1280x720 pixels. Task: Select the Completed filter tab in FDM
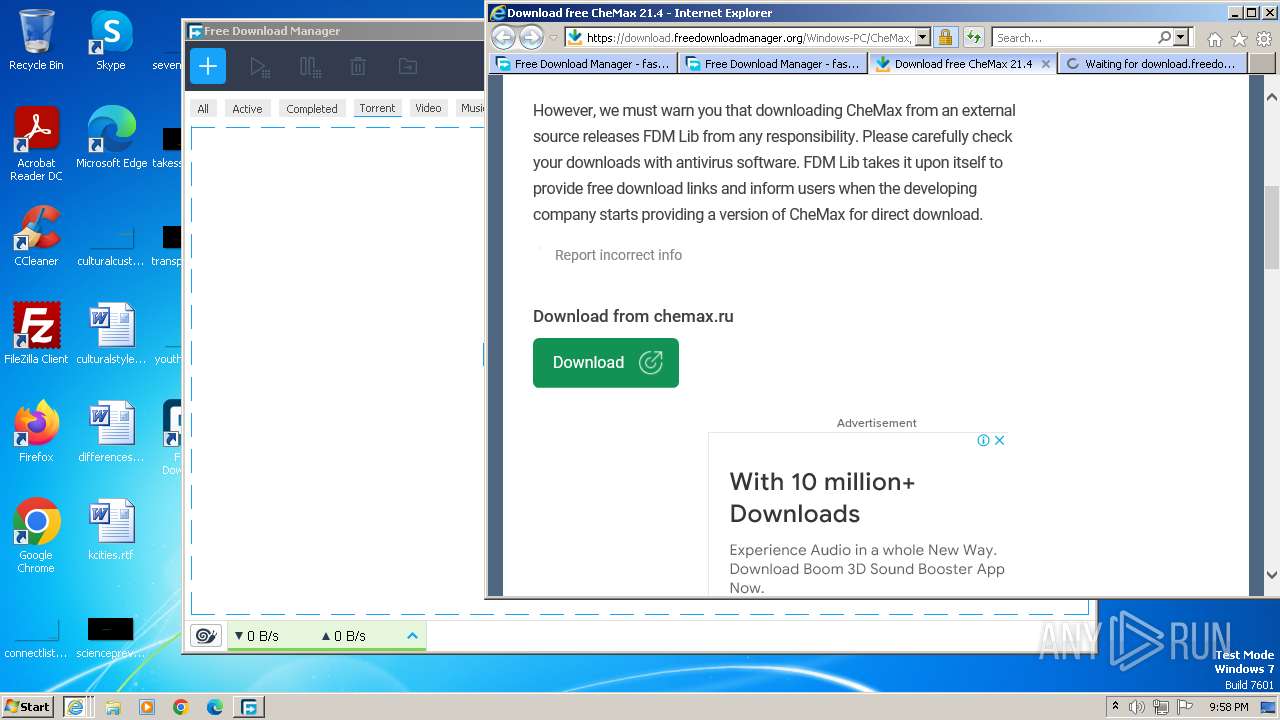pyautogui.click(x=312, y=108)
